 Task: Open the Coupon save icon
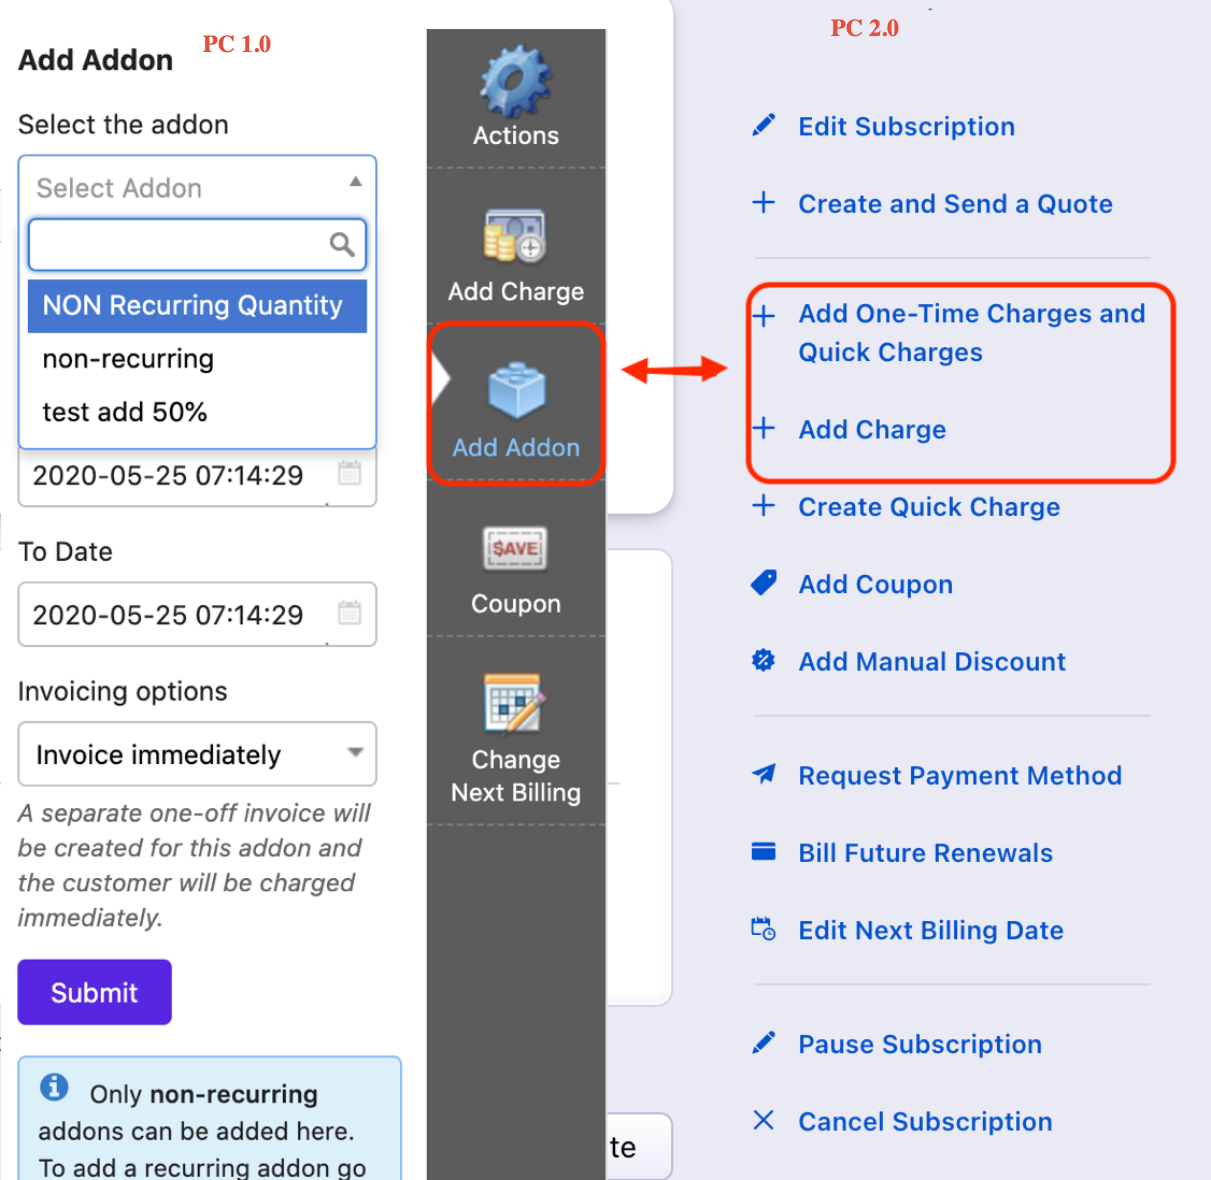(515, 548)
